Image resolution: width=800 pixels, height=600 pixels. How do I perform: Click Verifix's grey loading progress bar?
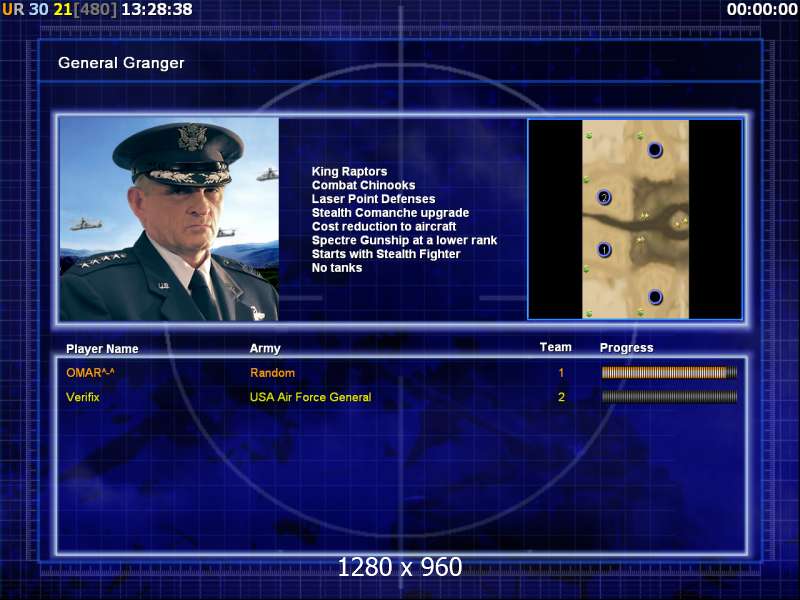669,396
